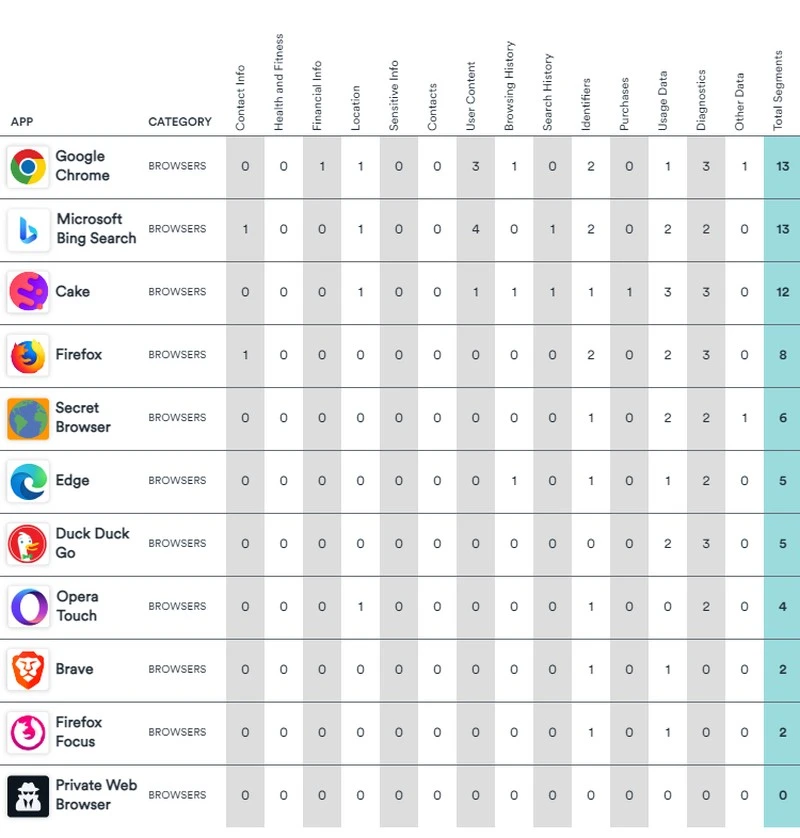Sort by the CATEGORY column header

tap(180, 122)
